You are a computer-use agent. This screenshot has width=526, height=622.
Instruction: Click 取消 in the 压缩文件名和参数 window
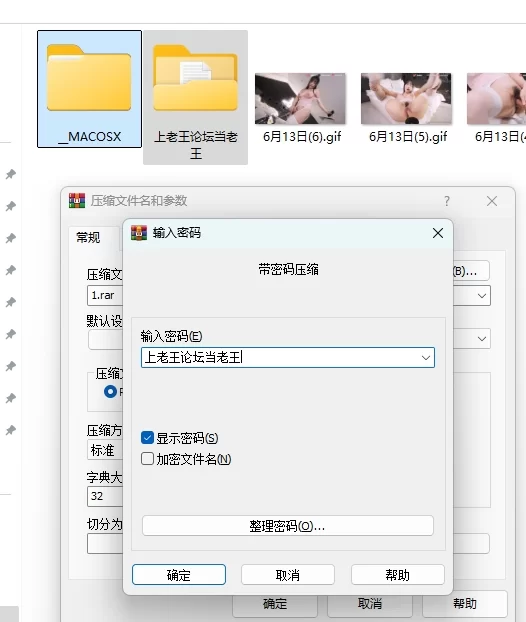(x=370, y=606)
